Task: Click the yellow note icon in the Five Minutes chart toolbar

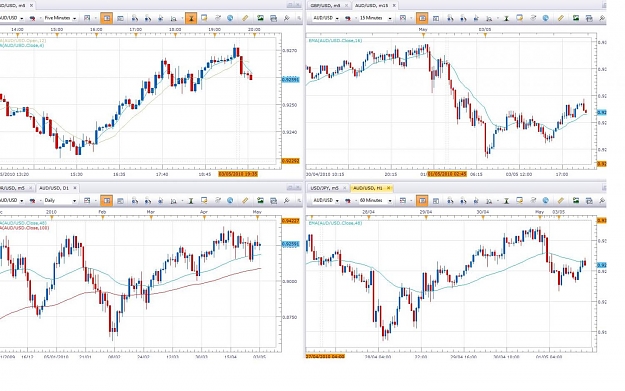Action: (204, 18)
